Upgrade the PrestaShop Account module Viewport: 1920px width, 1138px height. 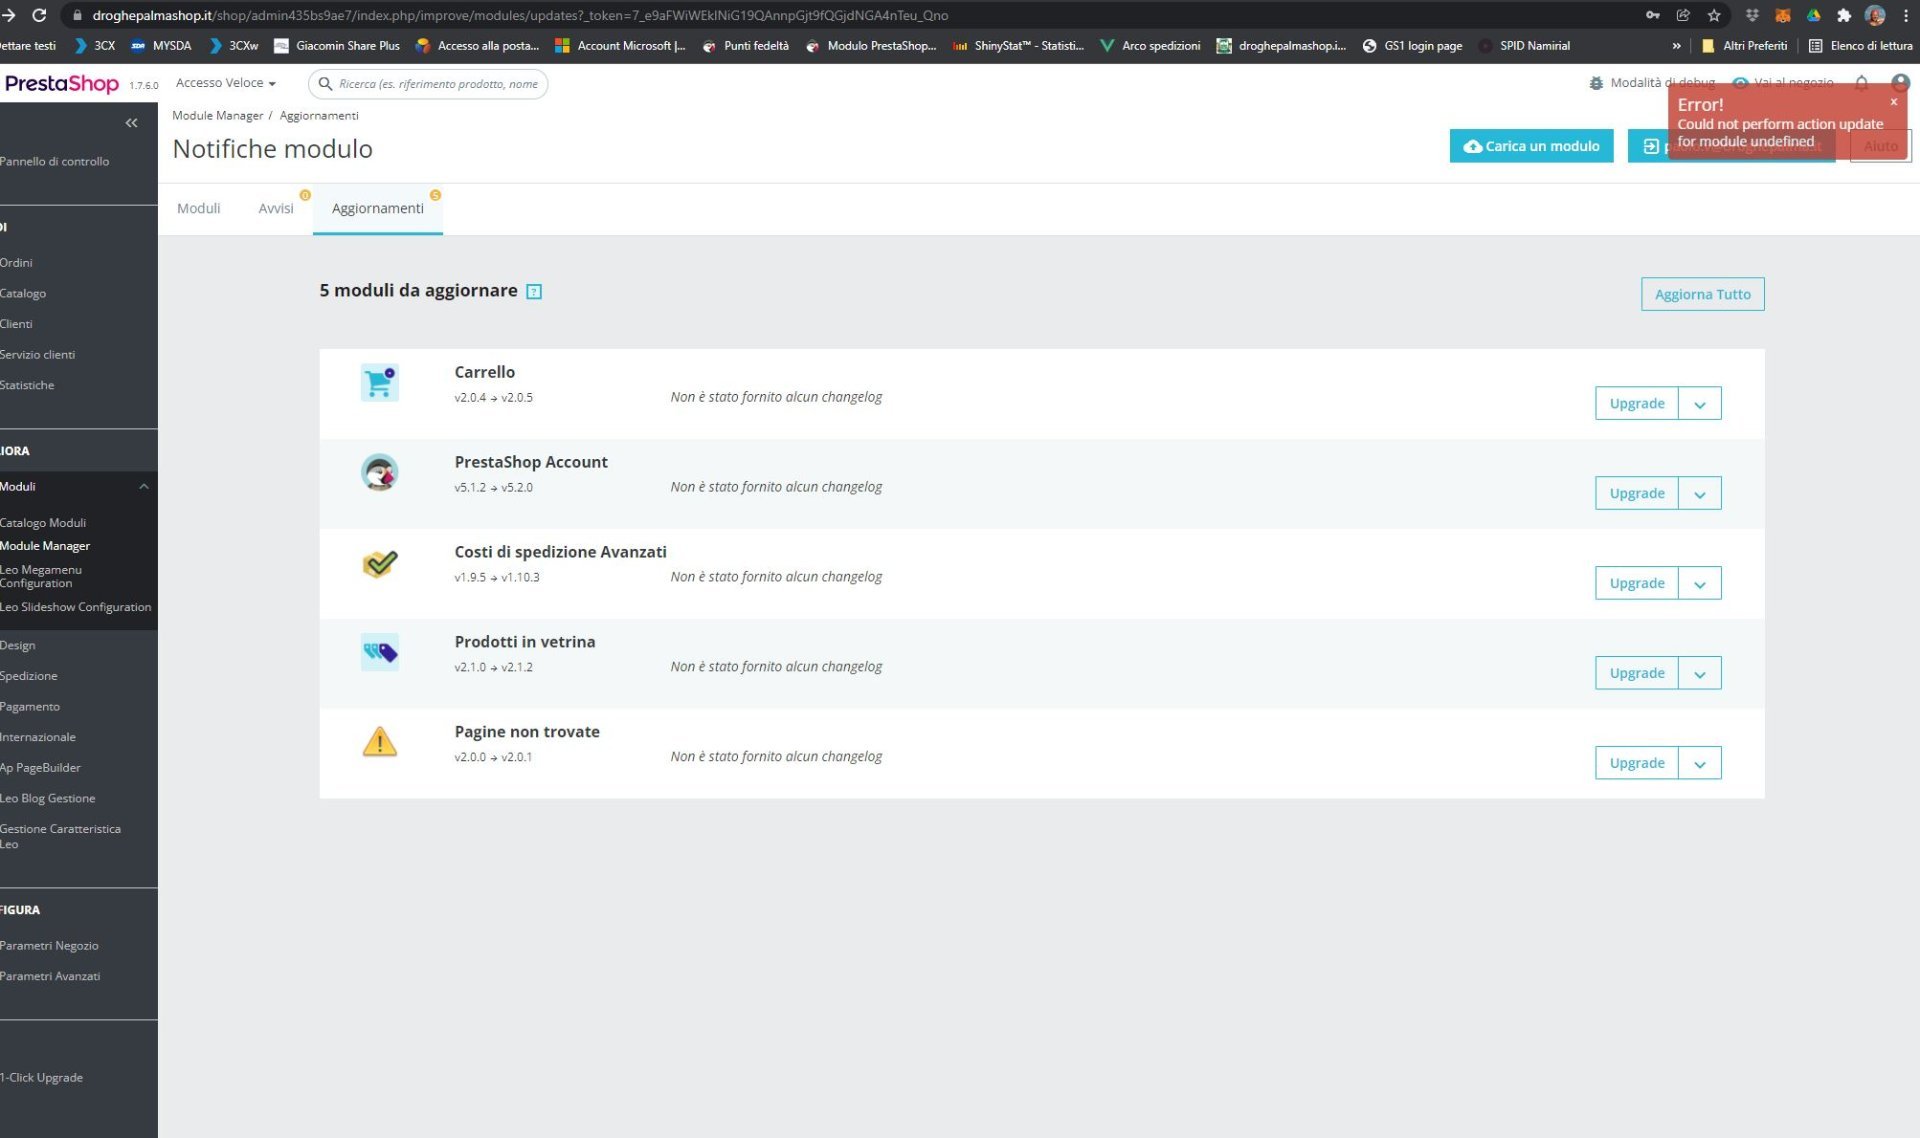1636,493
